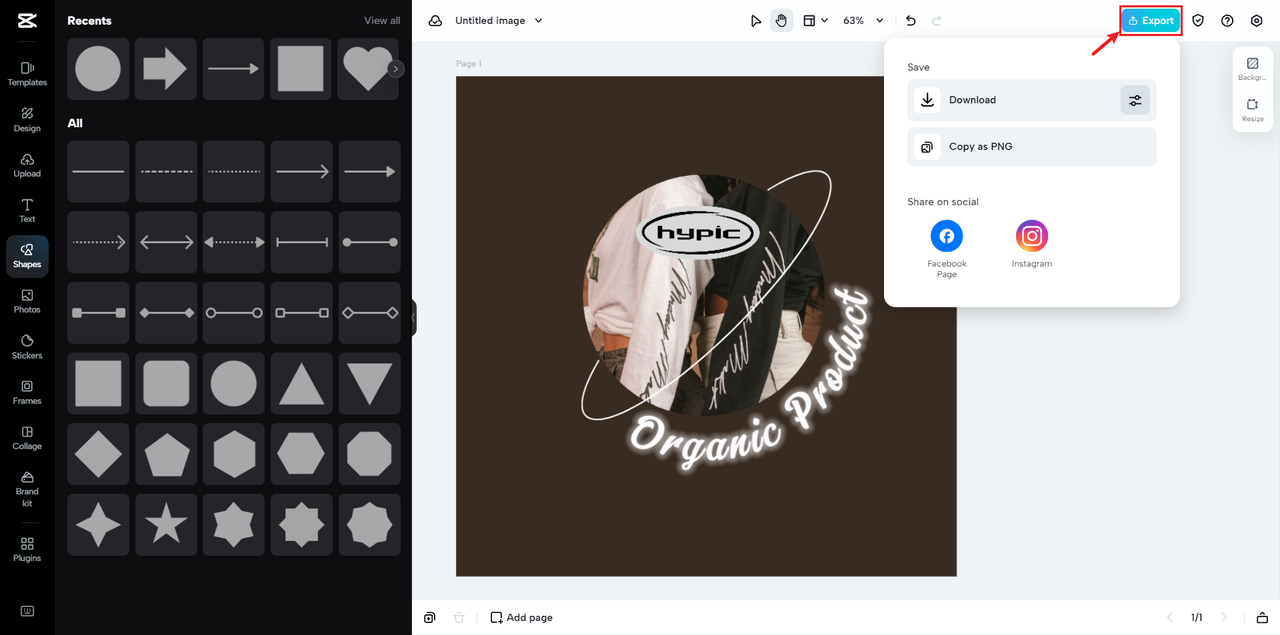
Task: Choose Copy as PNG
Action: [1032, 147]
